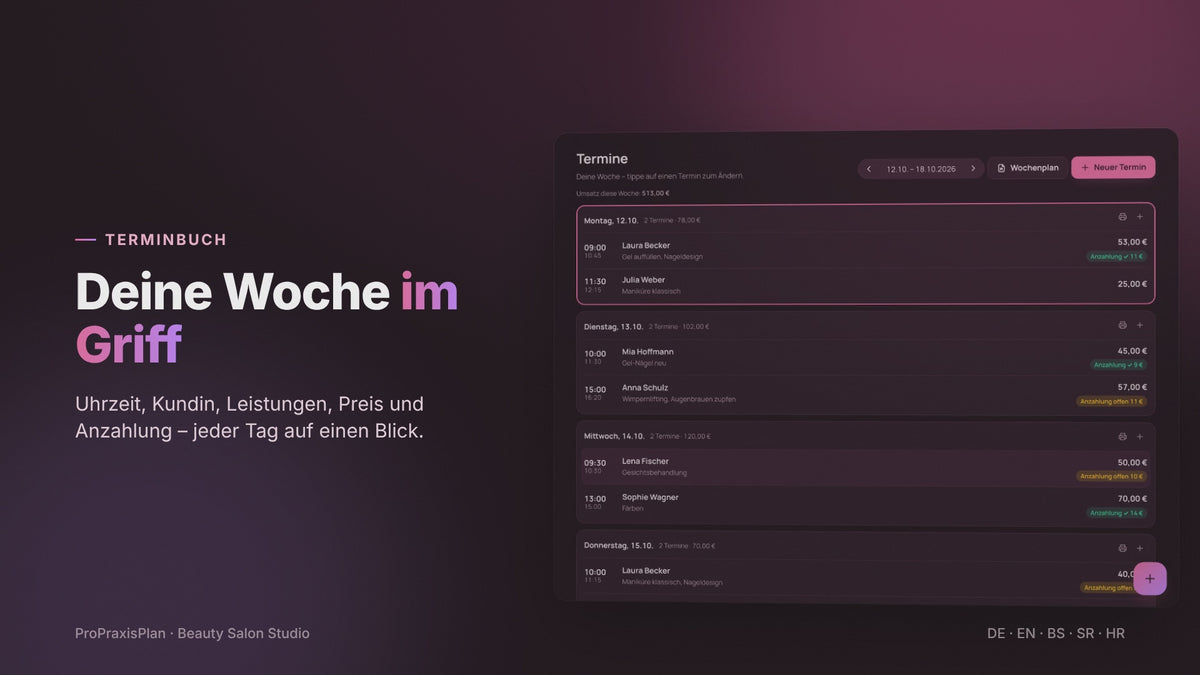Select the date range 12.10. – 18.10.2026
The width and height of the screenshot is (1200, 675).
tap(921, 169)
